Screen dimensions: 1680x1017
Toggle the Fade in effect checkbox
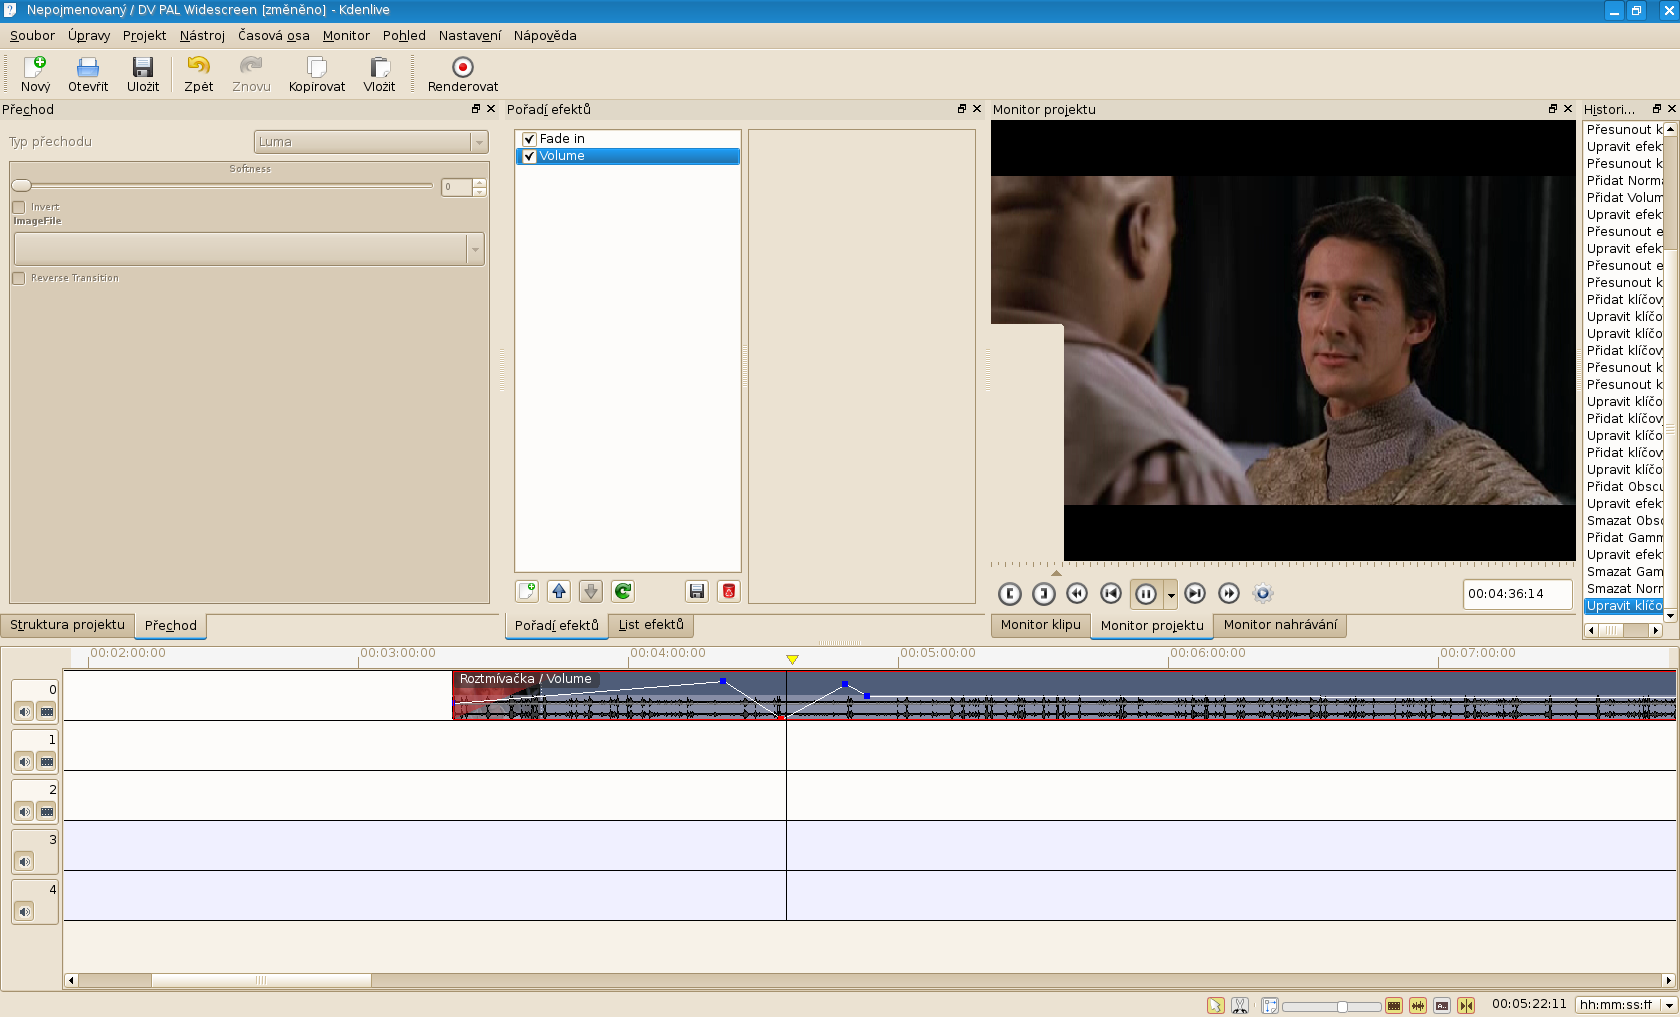coord(530,139)
